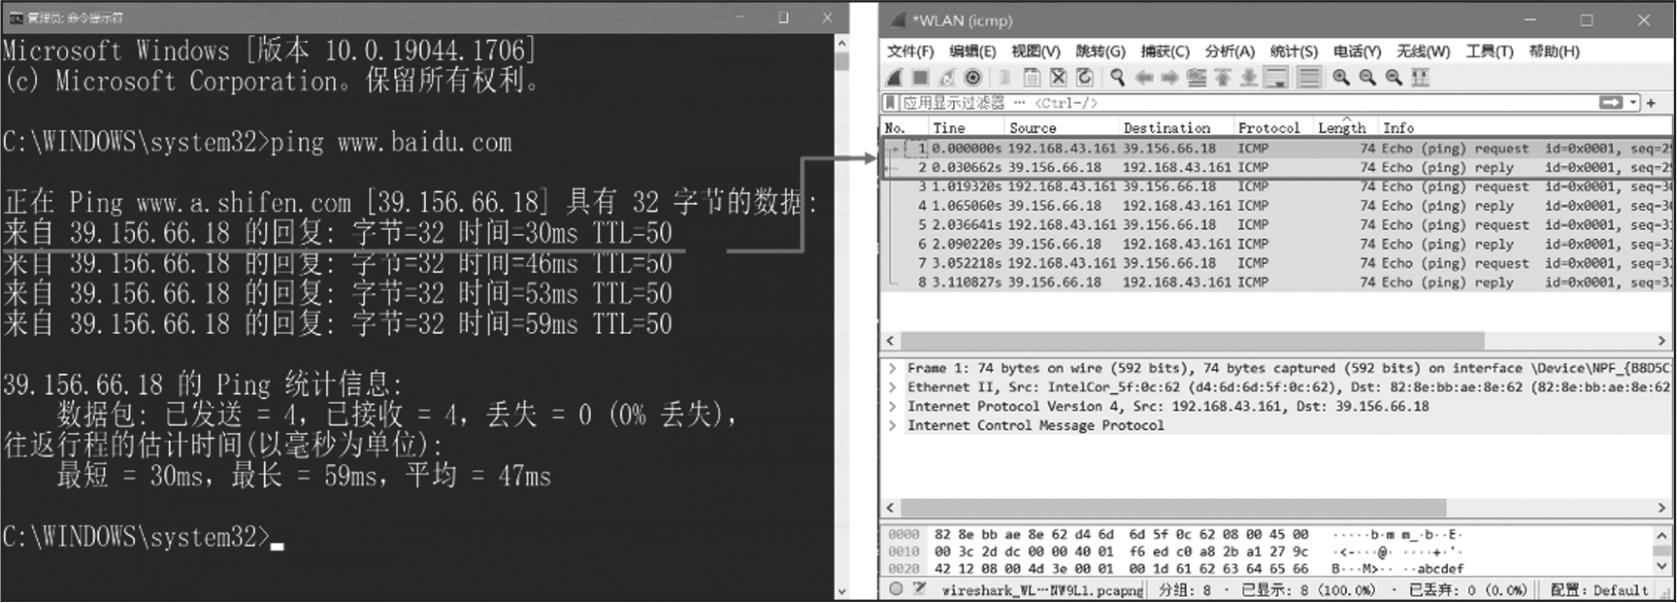This screenshot has height=603, width=1677.
Task: Zoom out the Wireshark text
Action: tap(1367, 77)
